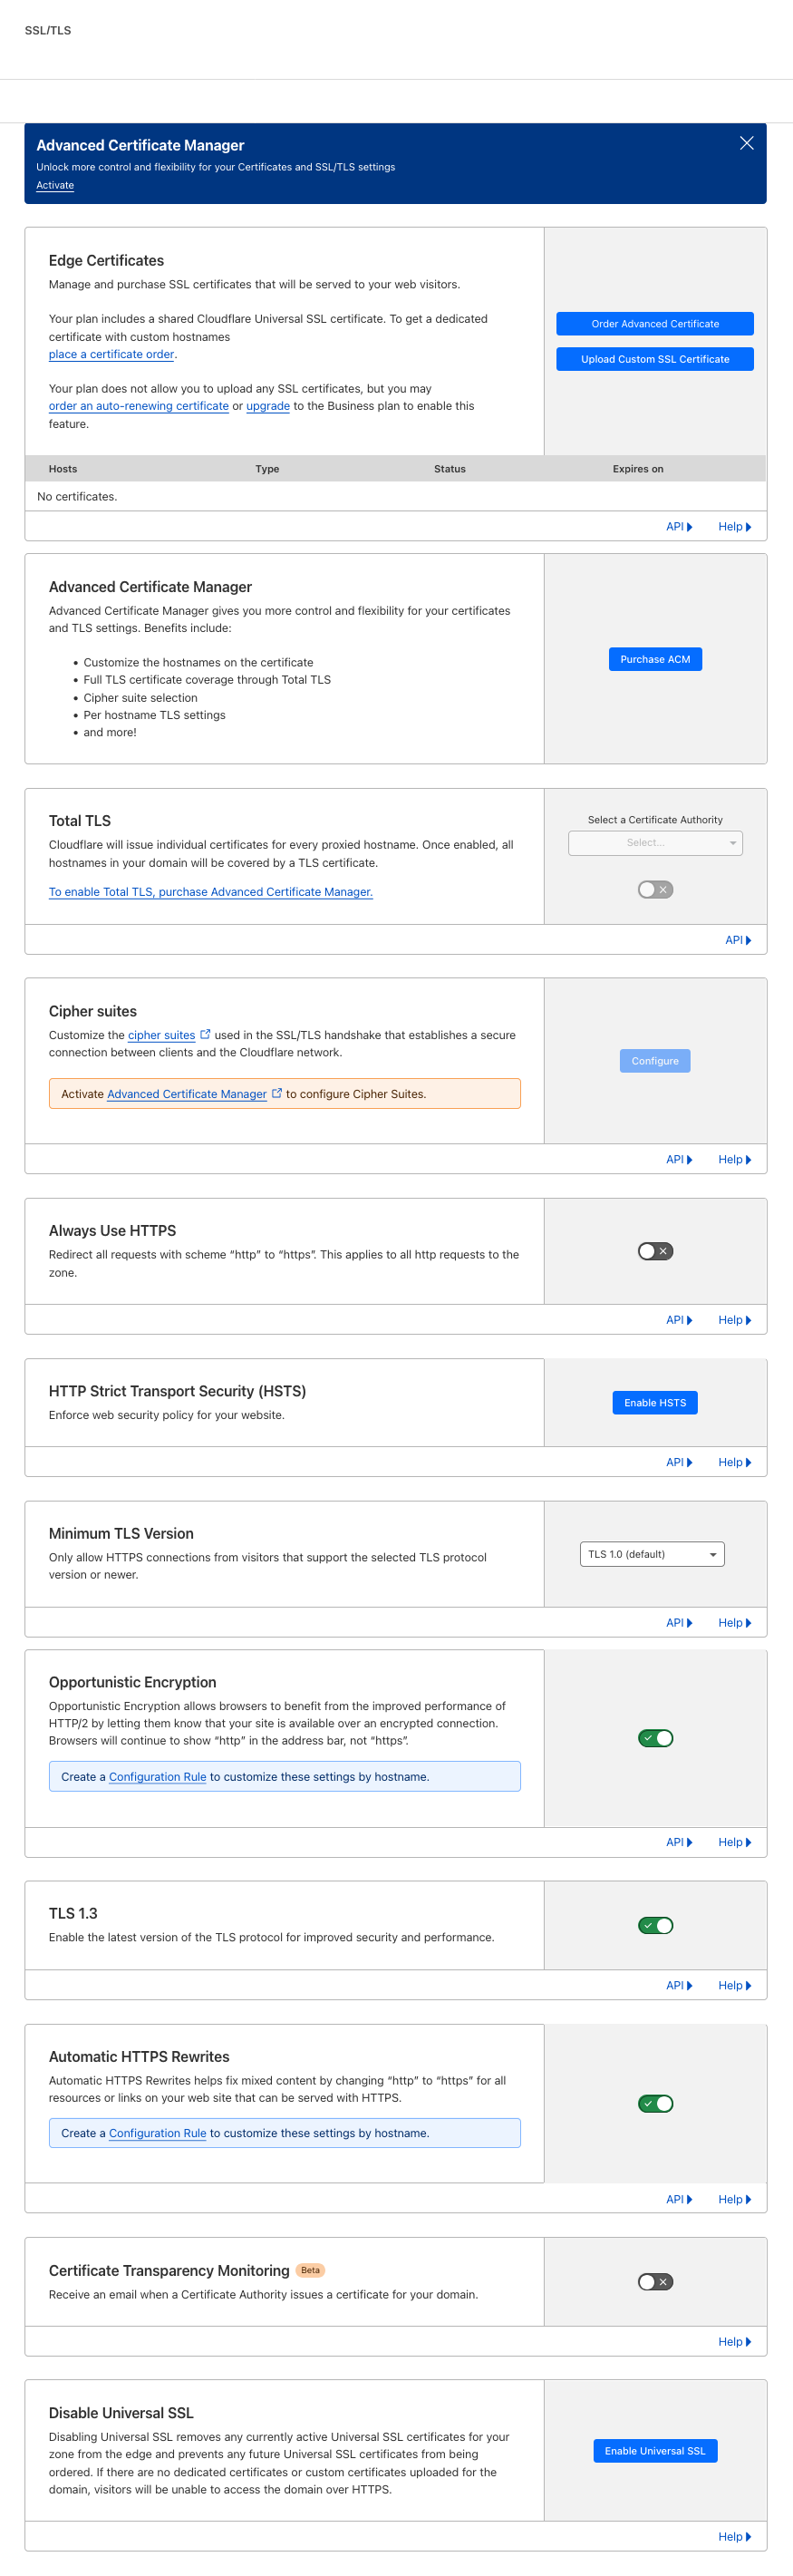Click Upload Custom SSL Certificate
Screen dimensions: 793x2576
coord(655,359)
